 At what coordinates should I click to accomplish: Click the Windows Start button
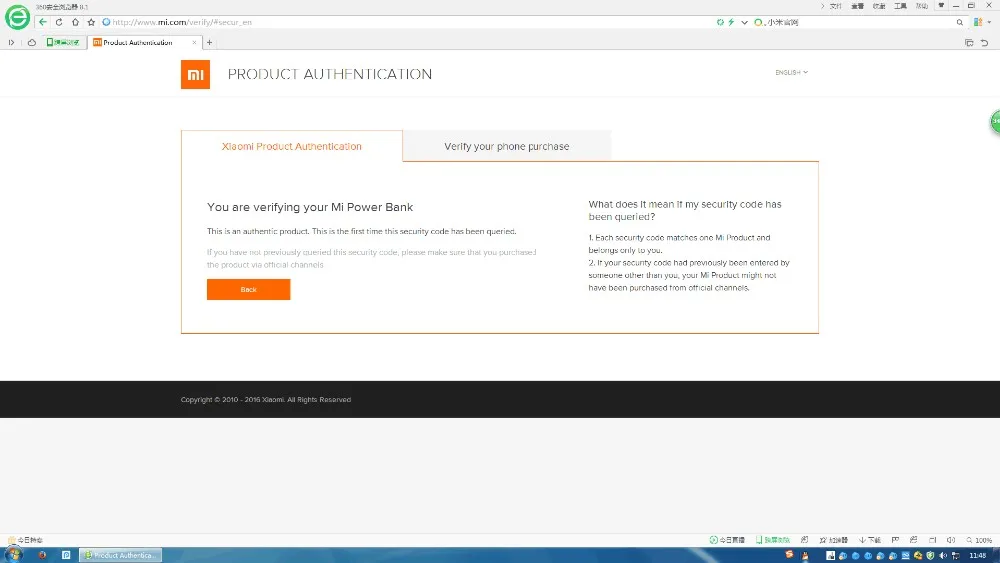[x=13, y=555]
